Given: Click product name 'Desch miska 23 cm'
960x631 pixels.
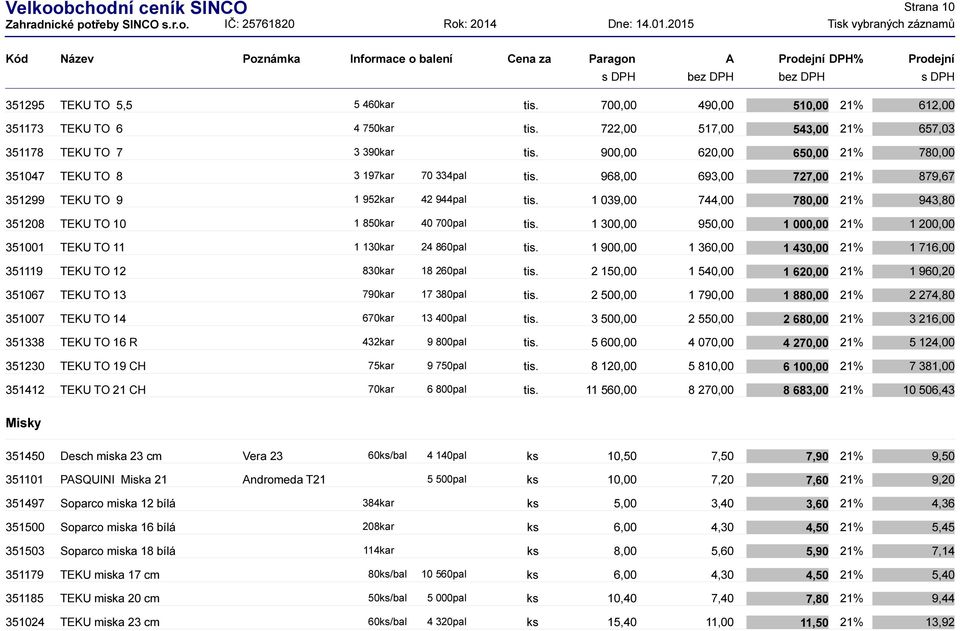Looking at the screenshot, I should point(111,457).
